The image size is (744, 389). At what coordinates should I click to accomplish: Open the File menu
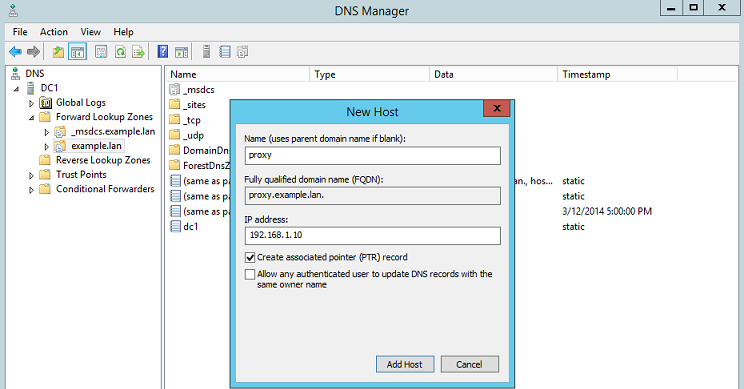click(x=20, y=32)
